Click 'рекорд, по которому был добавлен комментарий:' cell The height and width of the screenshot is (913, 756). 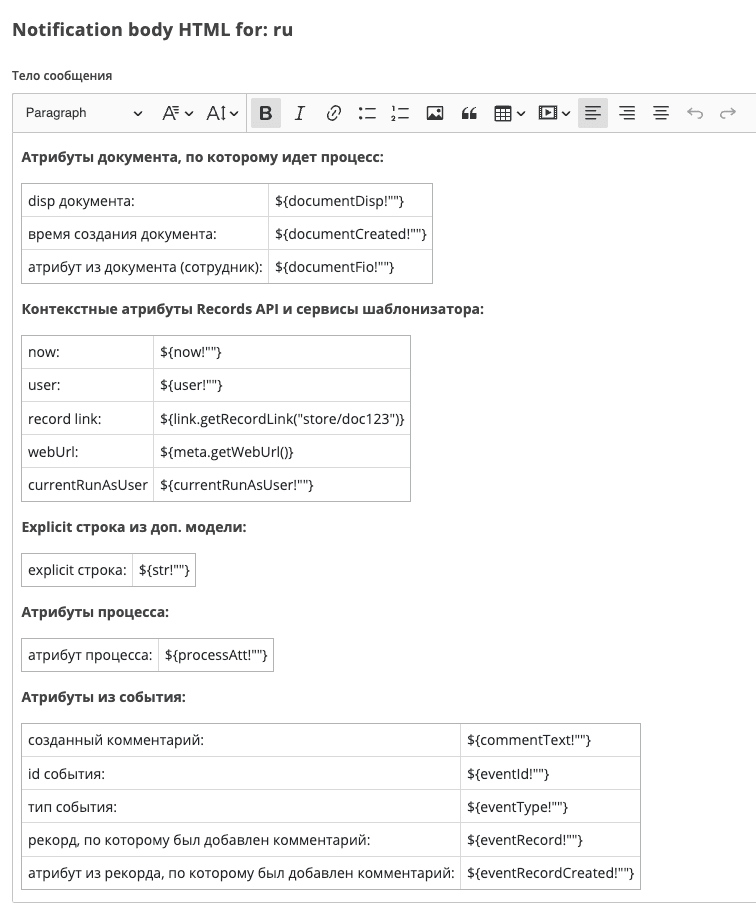coord(241,840)
